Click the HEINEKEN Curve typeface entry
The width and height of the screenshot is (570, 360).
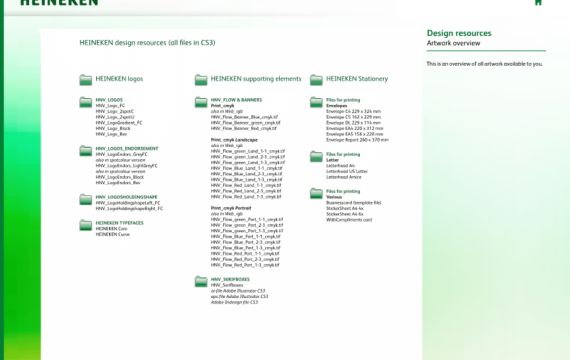click(x=113, y=235)
